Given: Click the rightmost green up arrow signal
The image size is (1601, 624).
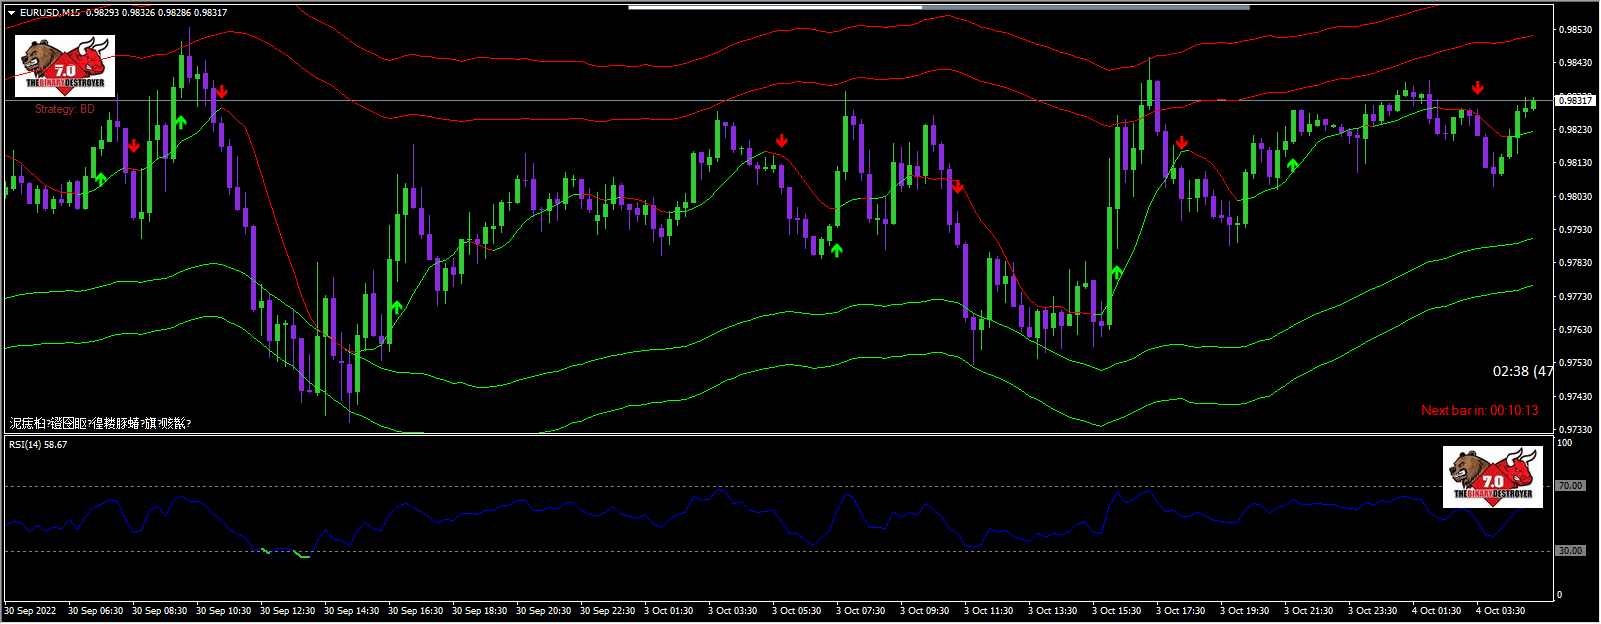Looking at the screenshot, I should pos(1292,165).
